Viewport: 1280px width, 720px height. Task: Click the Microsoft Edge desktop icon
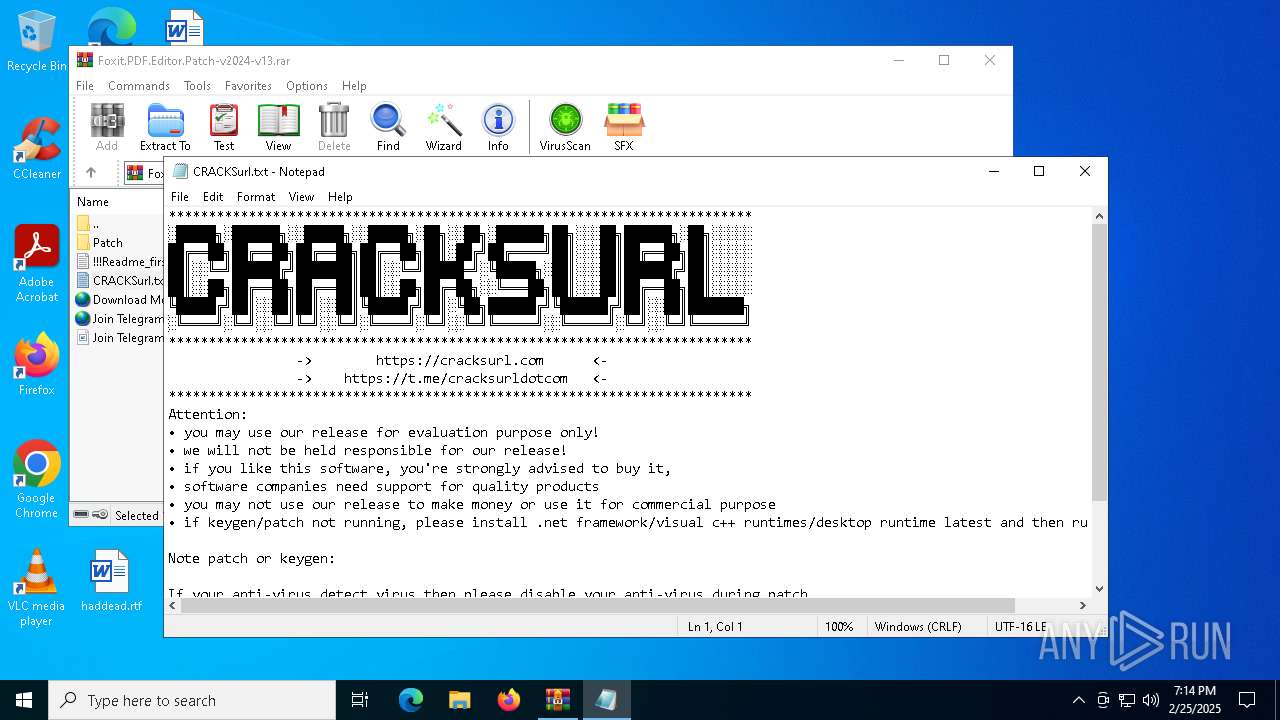coord(112,26)
